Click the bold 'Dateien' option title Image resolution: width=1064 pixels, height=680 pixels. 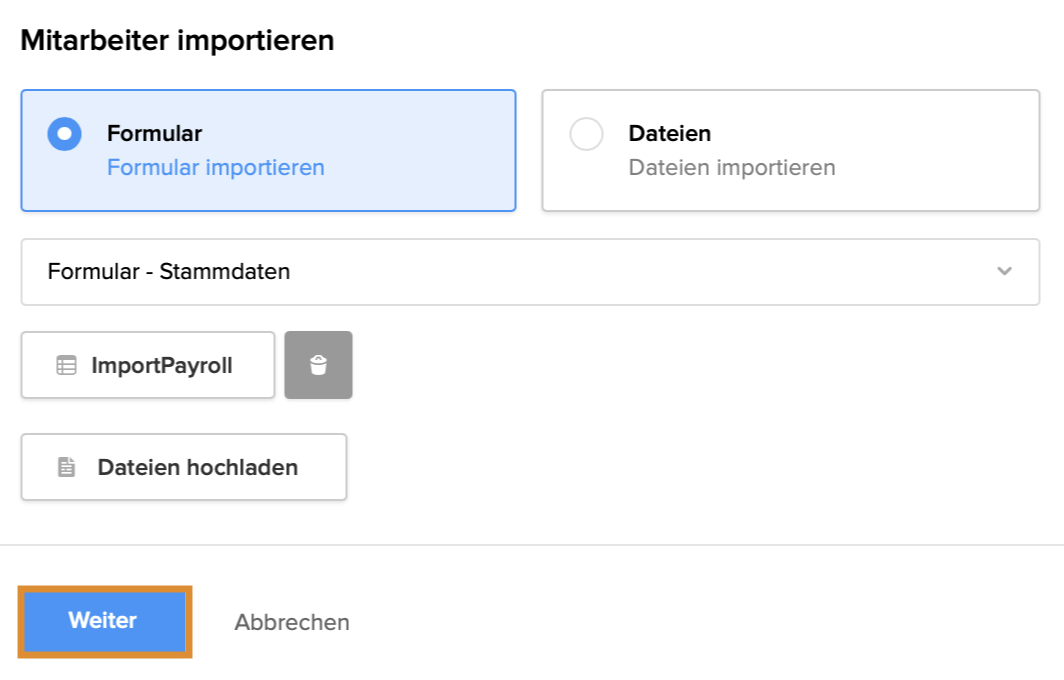(x=670, y=133)
